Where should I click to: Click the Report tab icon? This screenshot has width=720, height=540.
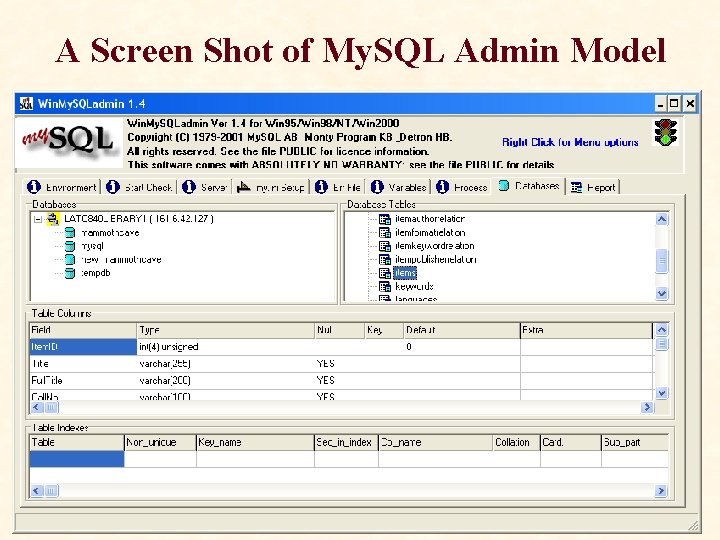click(x=576, y=187)
